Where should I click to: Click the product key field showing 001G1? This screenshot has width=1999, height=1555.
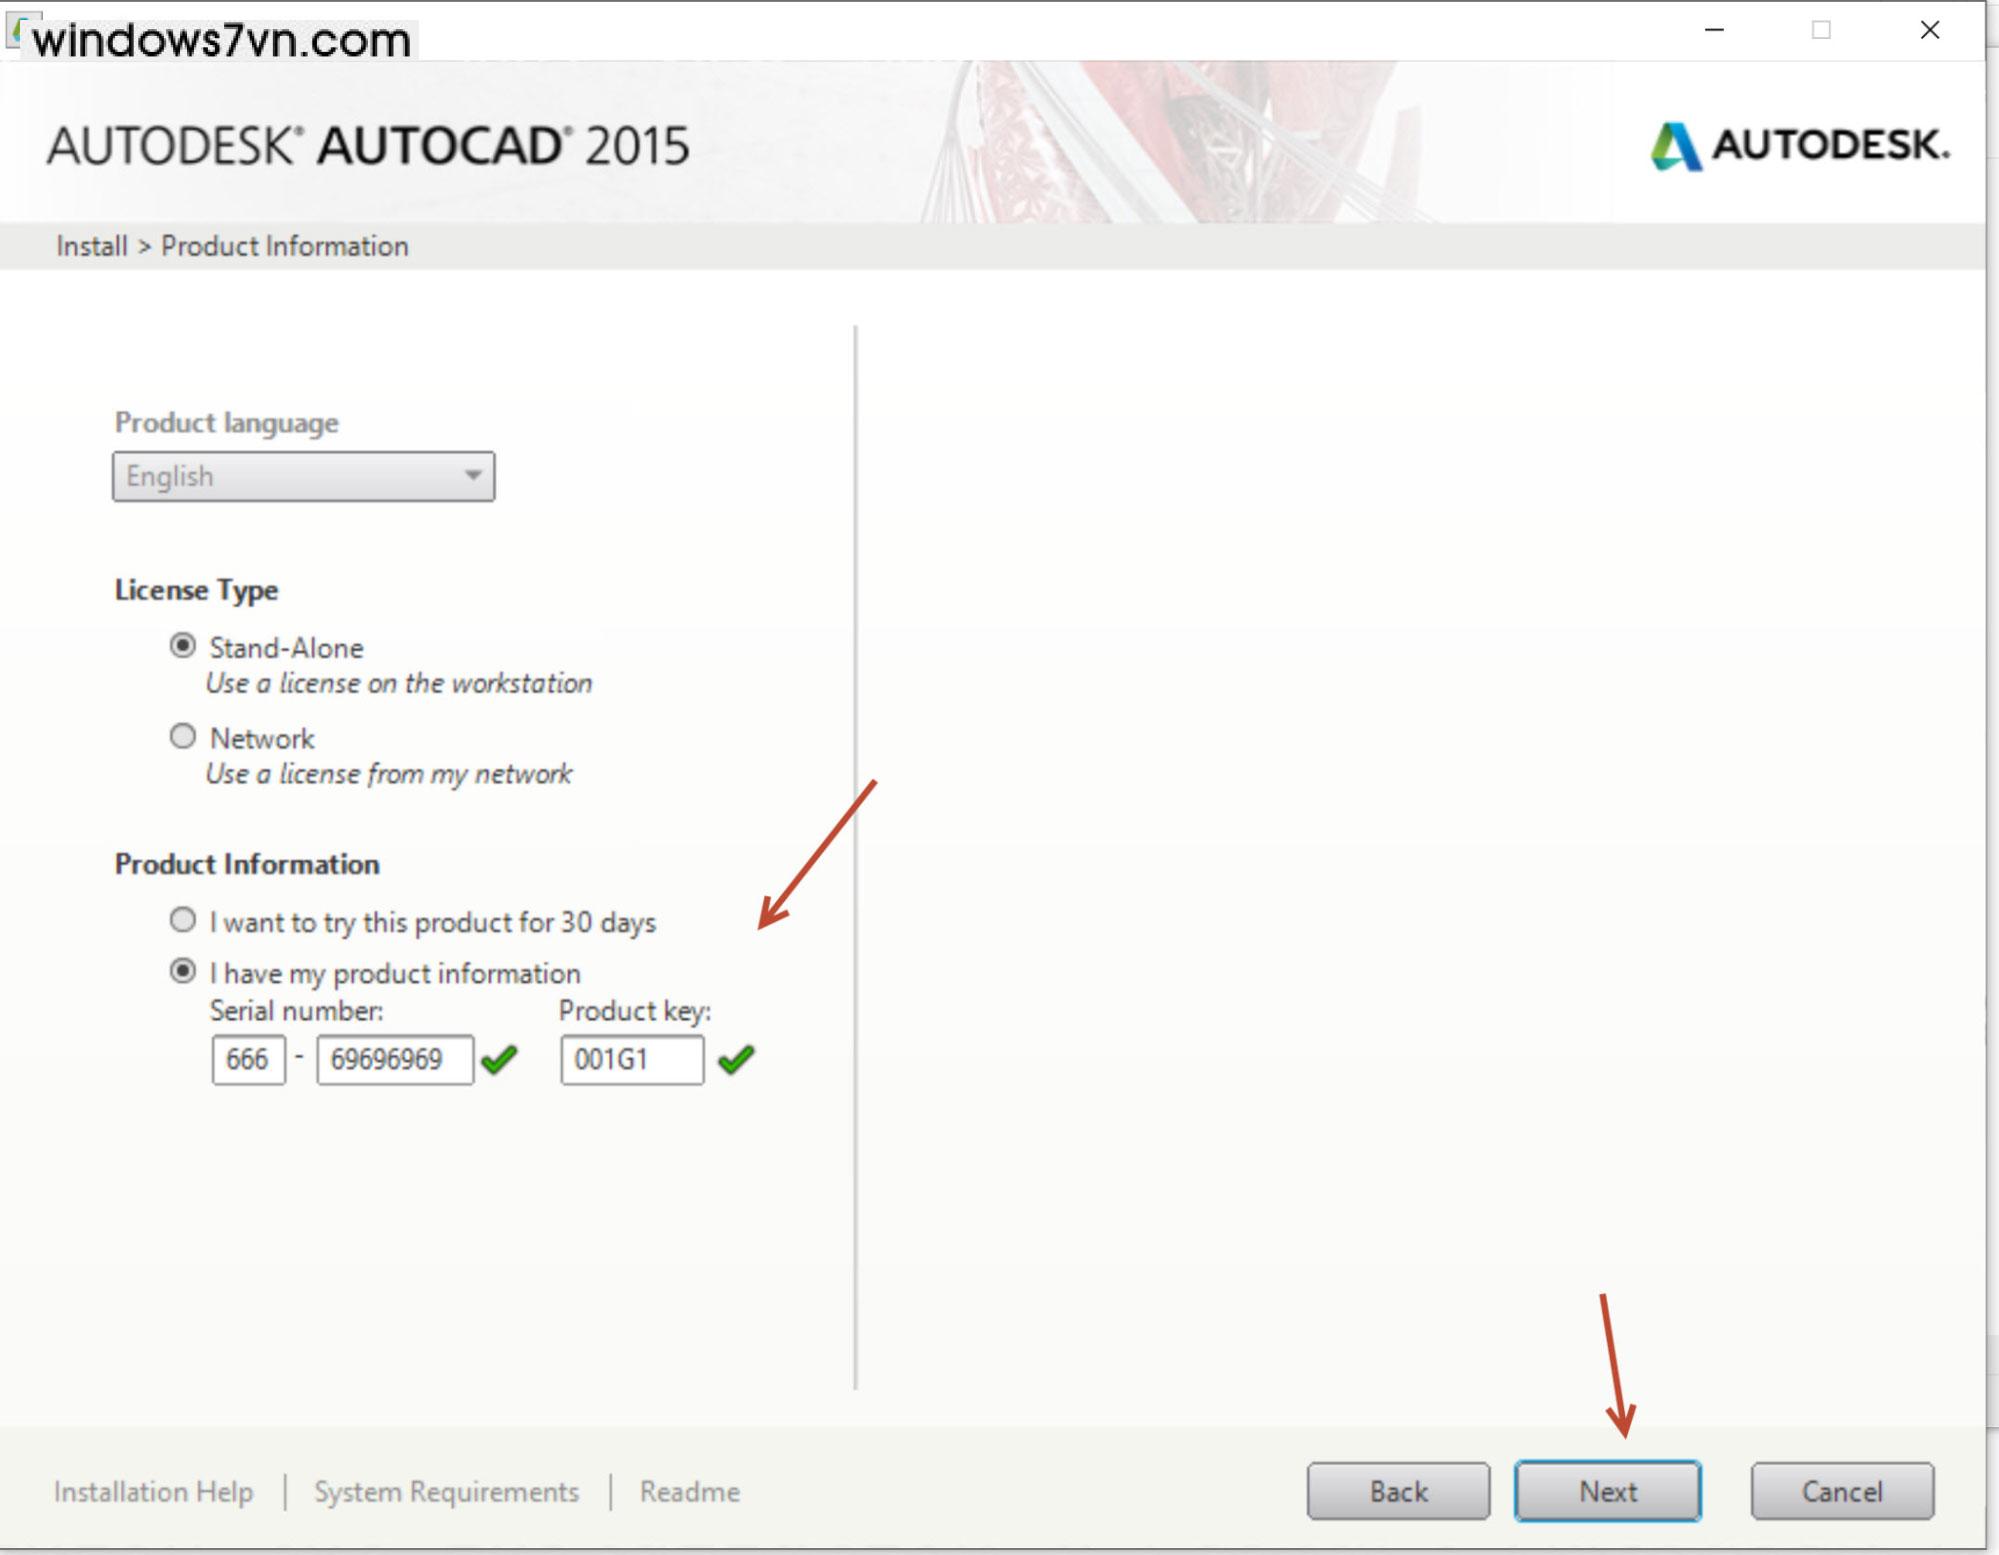[x=633, y=1059]
